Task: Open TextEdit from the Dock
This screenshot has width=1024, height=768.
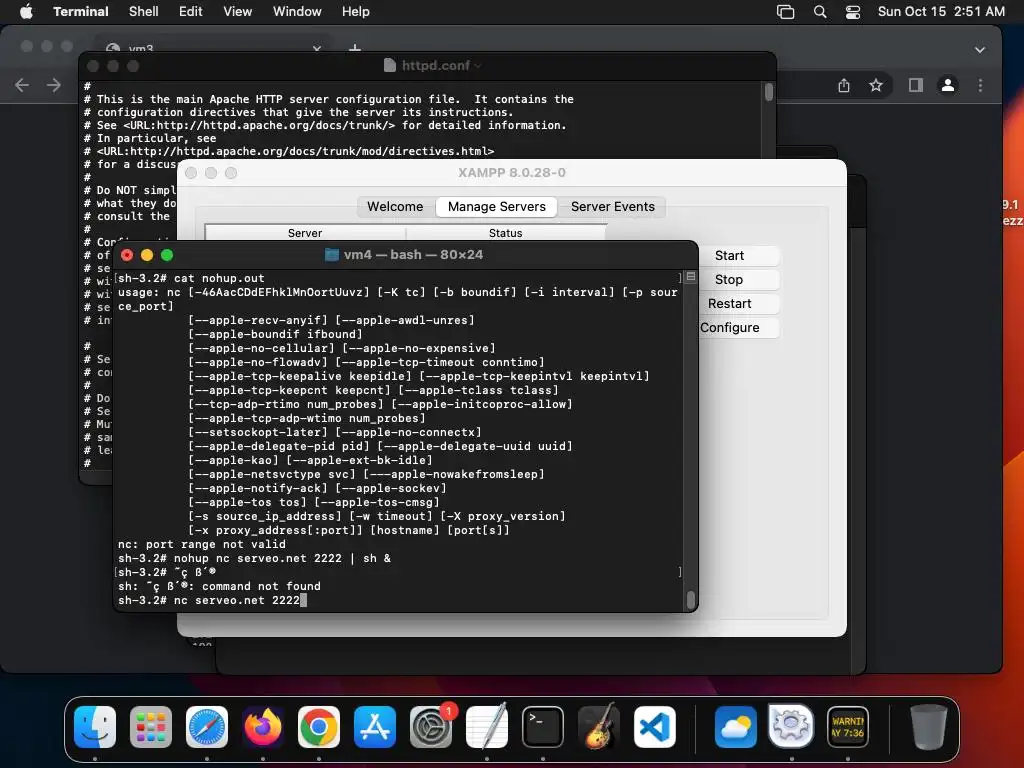Action: 487,727
